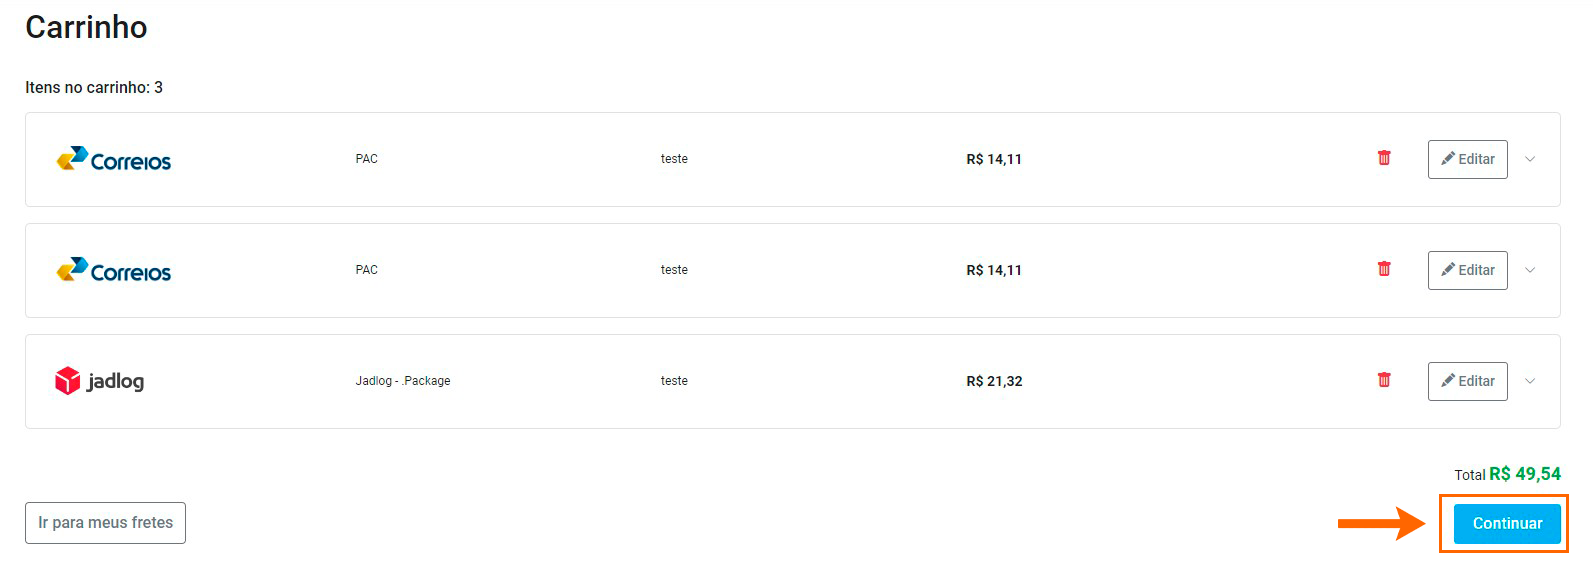This screenshot has height=568, width=1593.
Task: Click the second row's R$ 14,11 price
Action: pyautogui.click(x=994, y=270)
